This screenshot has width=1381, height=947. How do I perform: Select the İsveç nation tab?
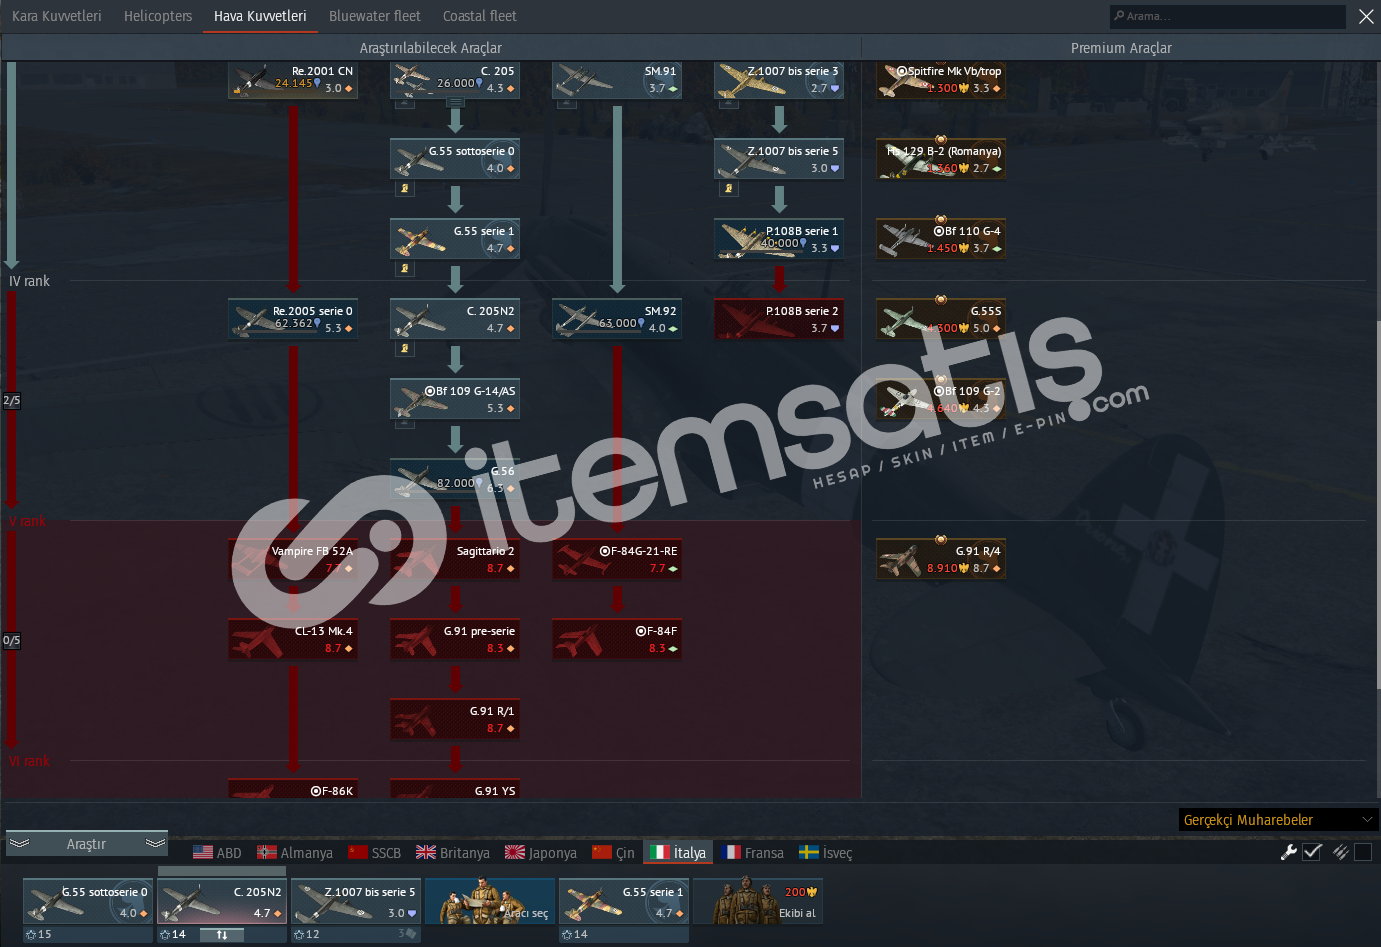(x=826, y=852)
